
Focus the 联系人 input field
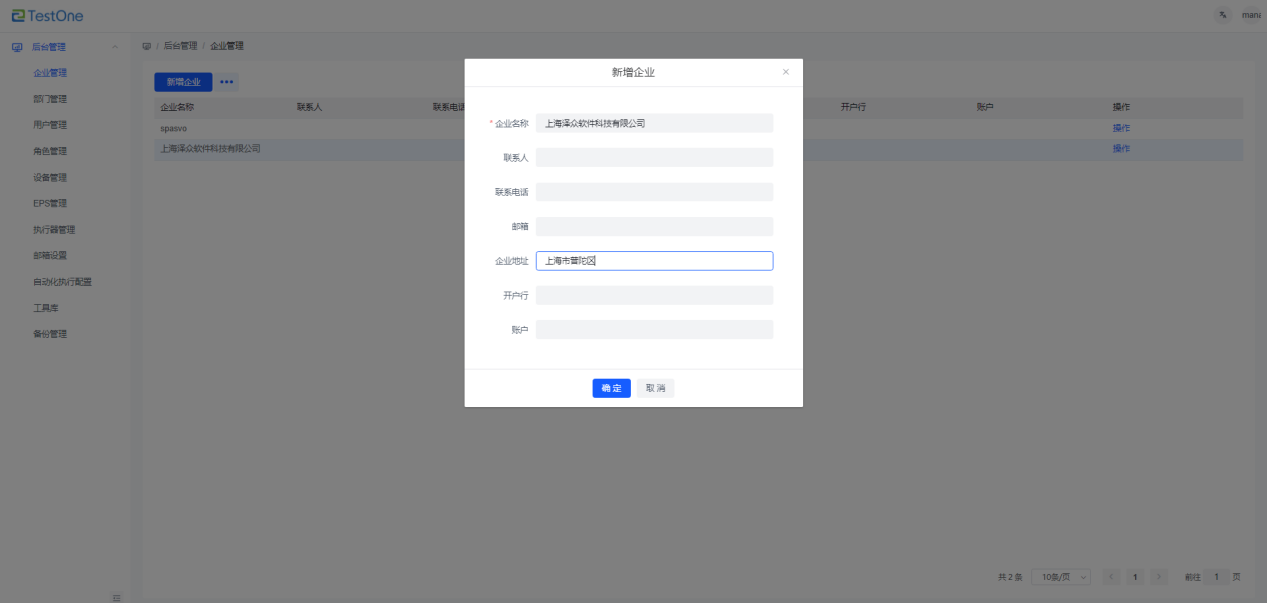pyautogui.click(x=654, y=157)
